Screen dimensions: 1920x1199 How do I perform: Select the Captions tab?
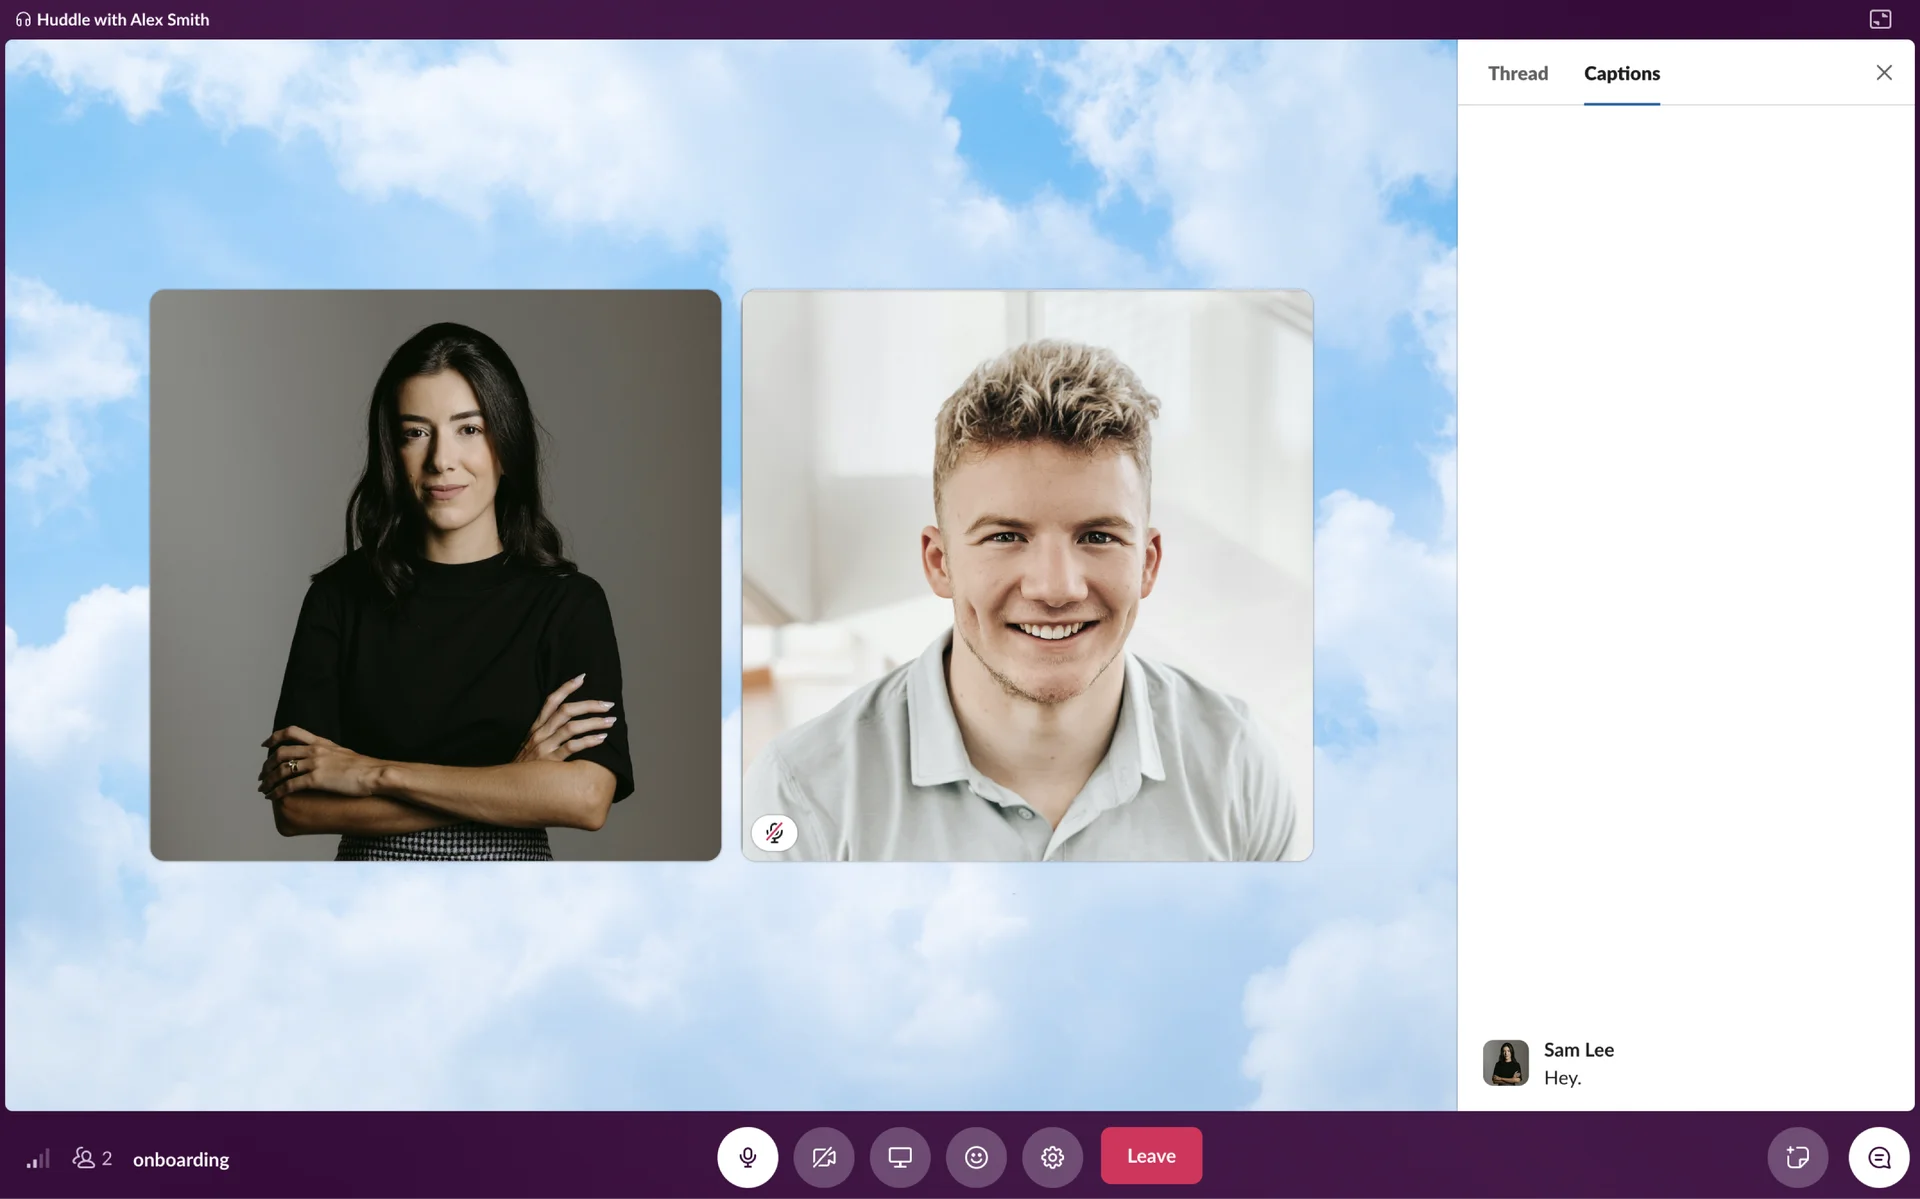click(1621, 73)
